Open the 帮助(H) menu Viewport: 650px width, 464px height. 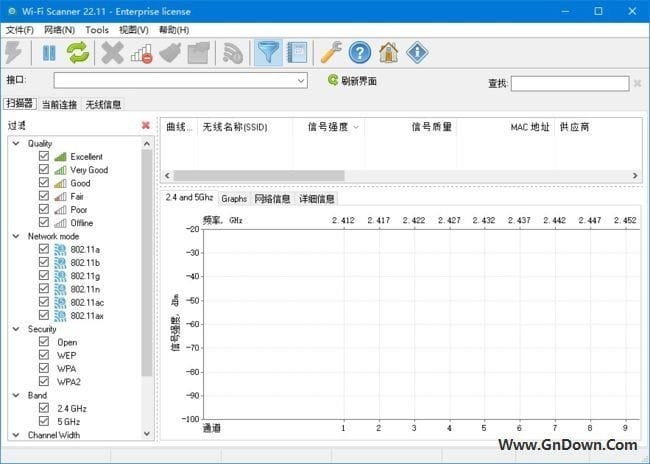pyautogui.click(x=174, y=30)
